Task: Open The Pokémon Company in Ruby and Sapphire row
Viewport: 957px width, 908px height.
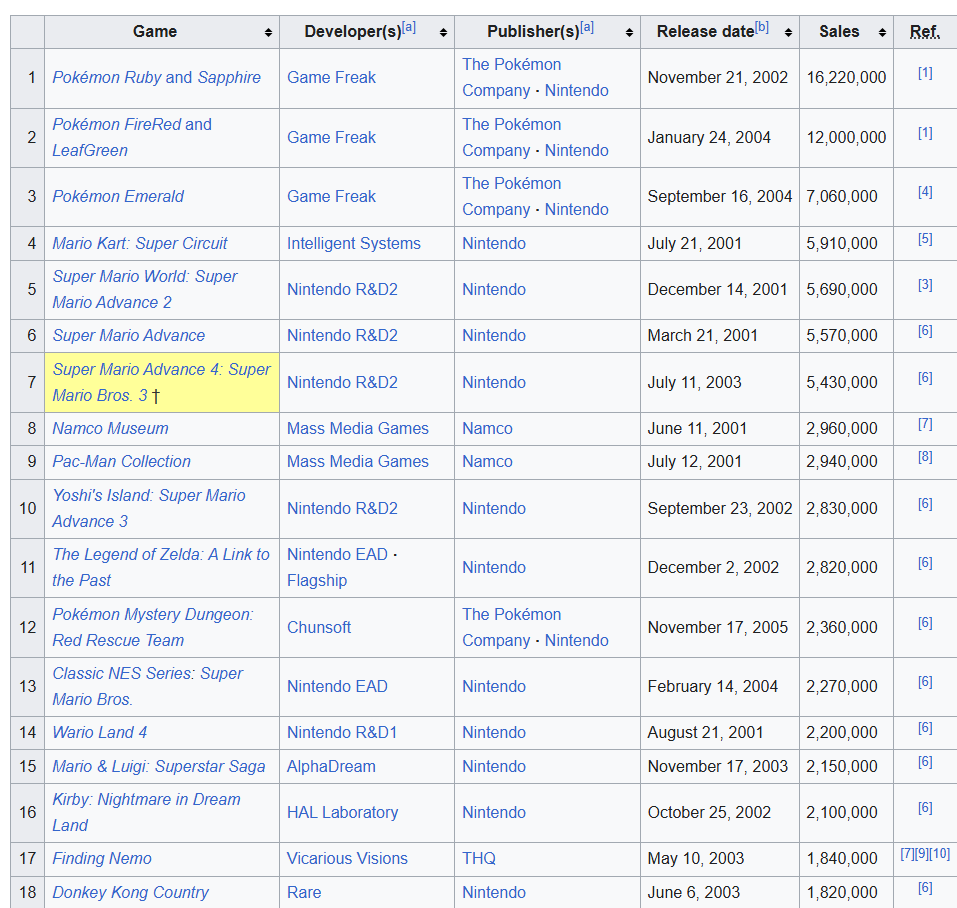Action: 511,77
